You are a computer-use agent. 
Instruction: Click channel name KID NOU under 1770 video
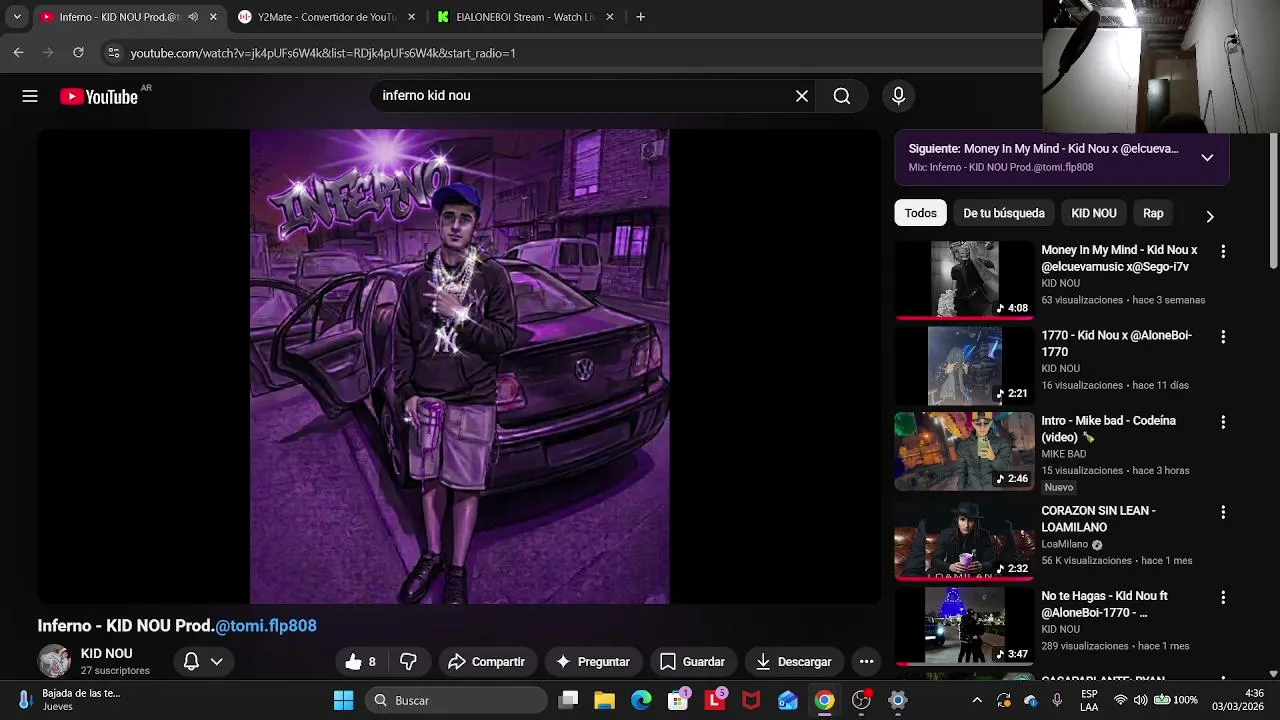1060,369
